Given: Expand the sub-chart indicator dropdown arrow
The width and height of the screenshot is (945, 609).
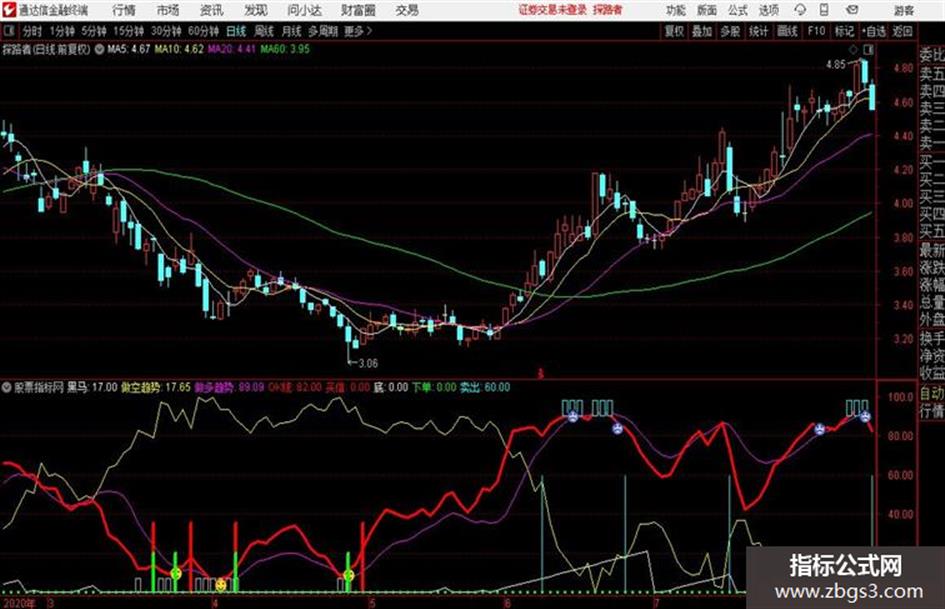Looking at the screenshot, I should click(7, 387).
